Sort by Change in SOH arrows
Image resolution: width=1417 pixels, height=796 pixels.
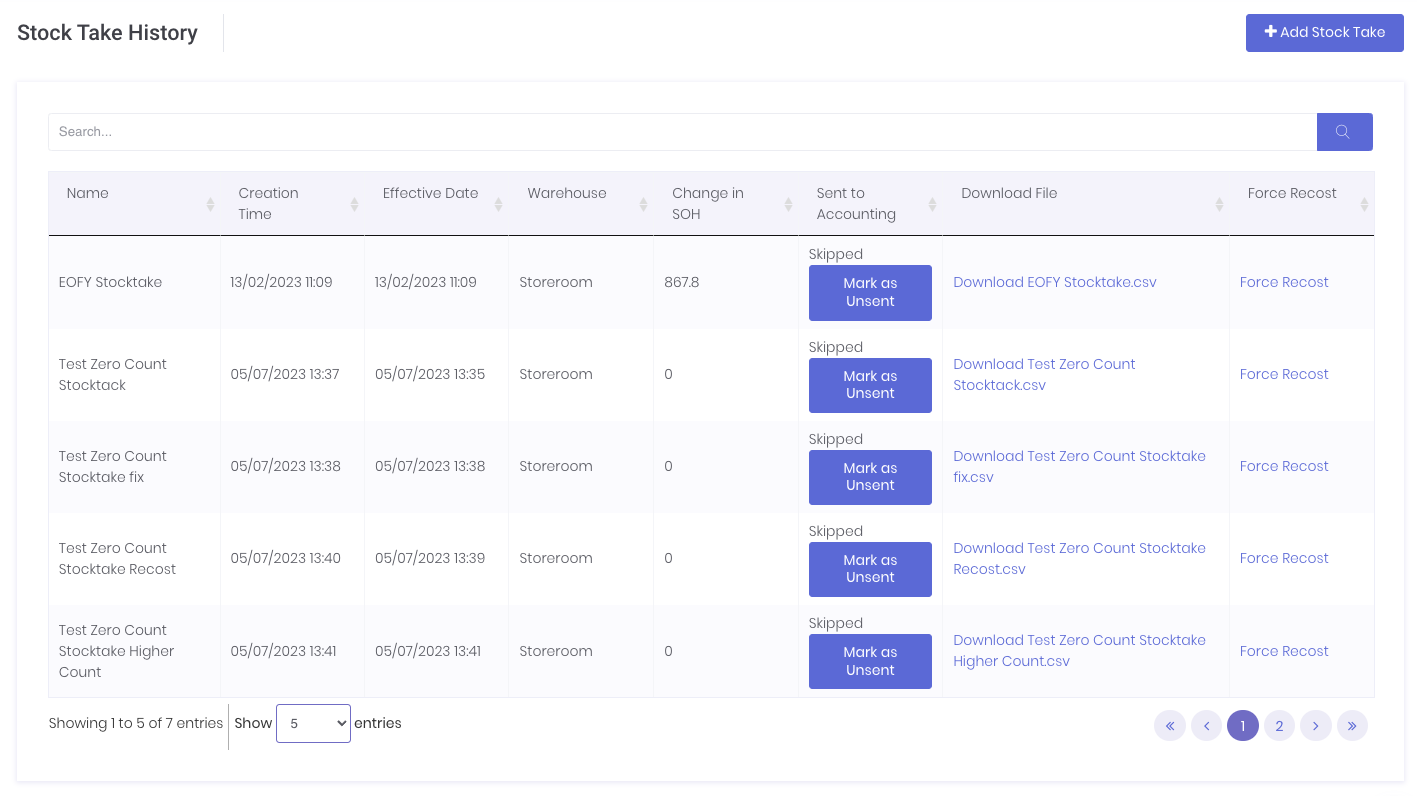pyautogui.click(x=788, y=204)
